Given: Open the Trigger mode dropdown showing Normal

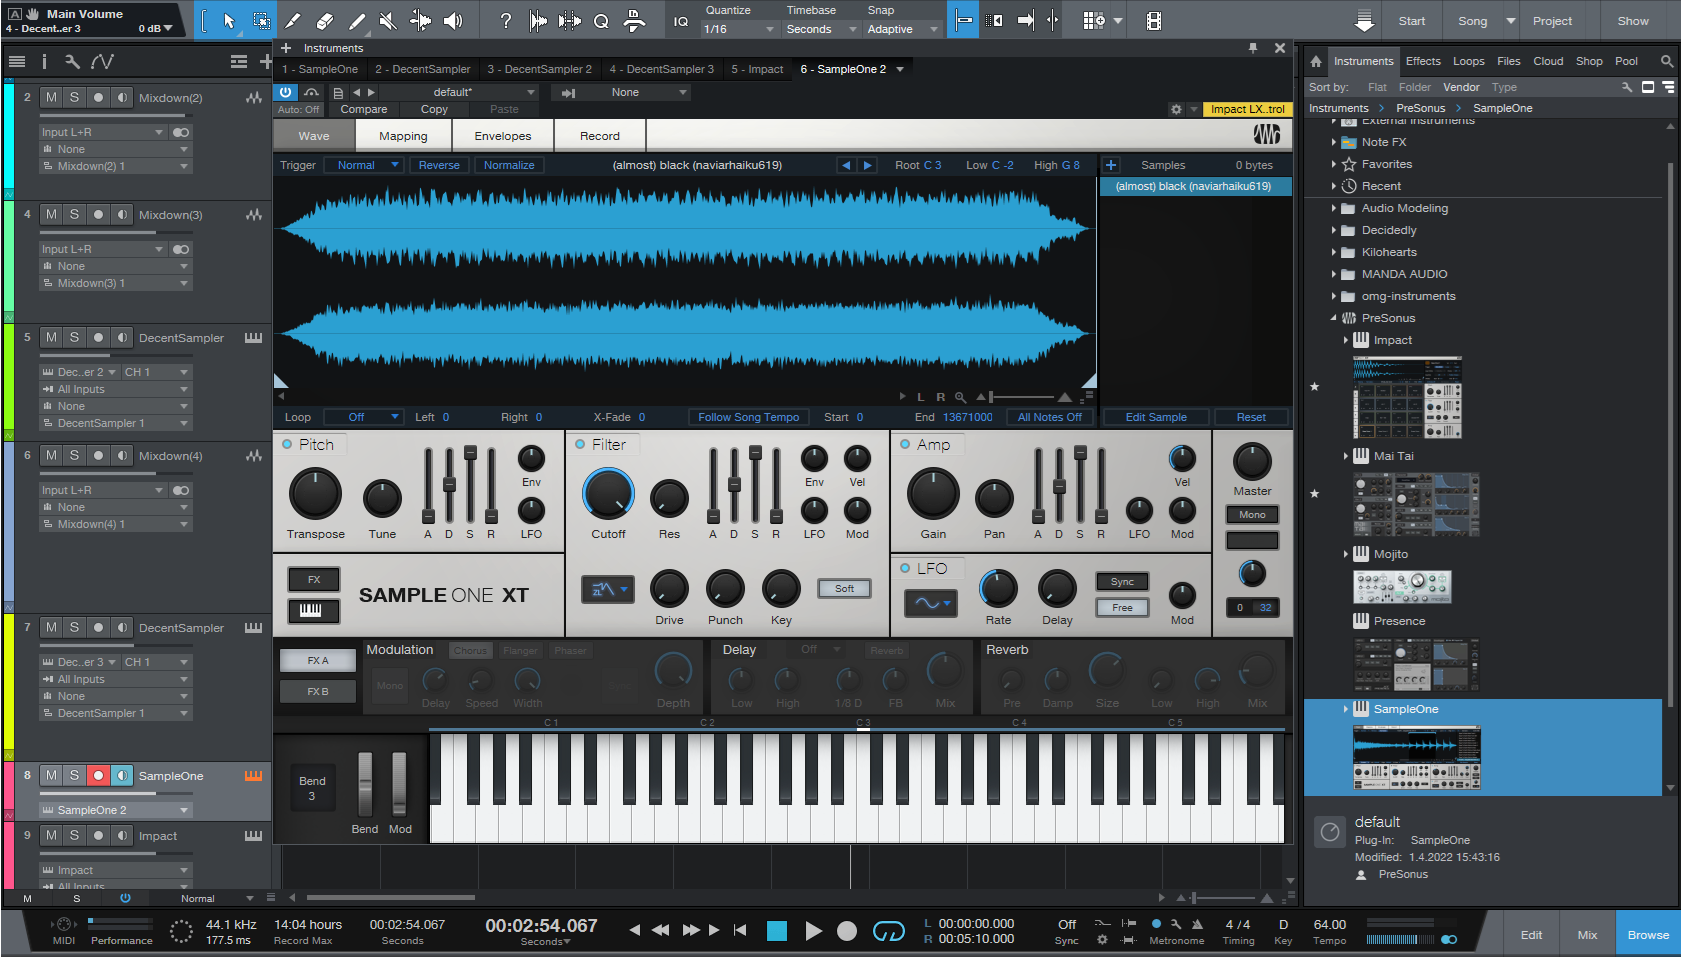Looking at the screenshot, I should (364, 164).
